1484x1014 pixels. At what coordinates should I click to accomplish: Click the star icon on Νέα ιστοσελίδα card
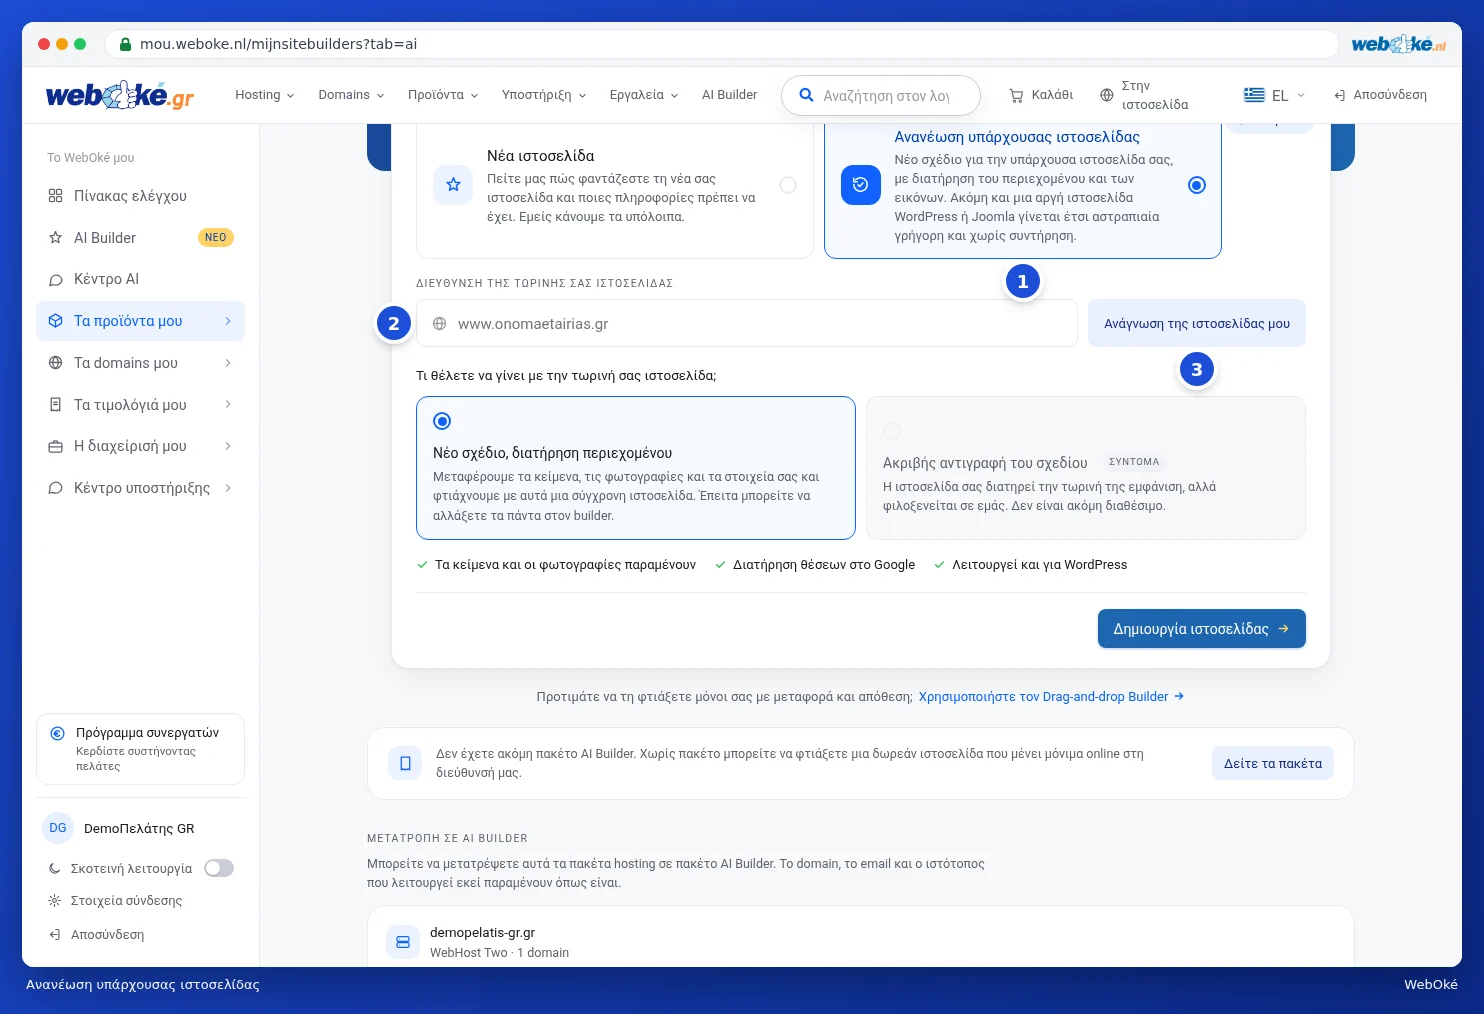tap(453, 185)
